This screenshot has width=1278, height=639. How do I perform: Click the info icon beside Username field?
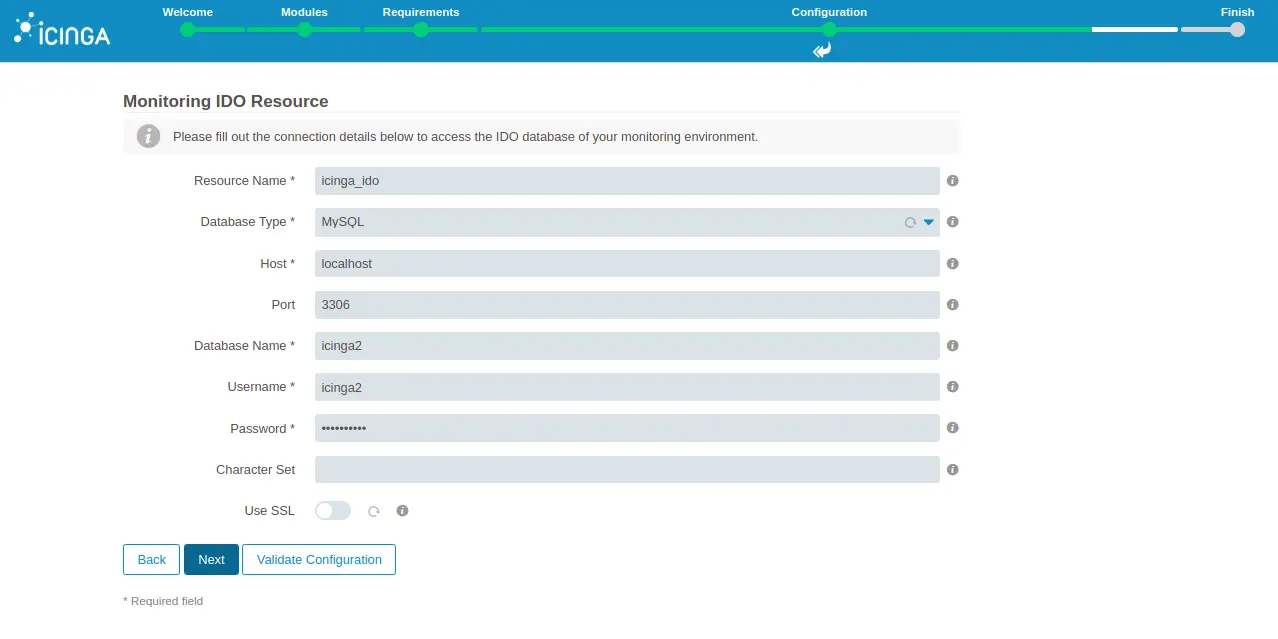(953, 387)
